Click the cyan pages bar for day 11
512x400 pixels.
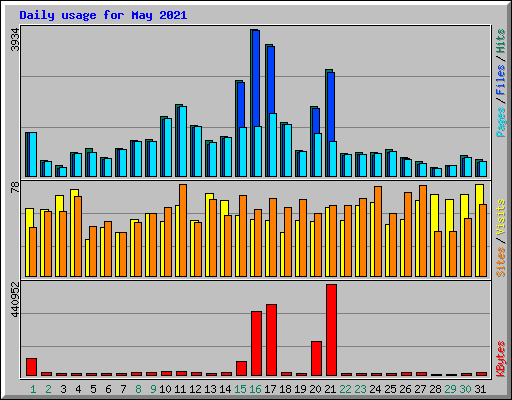pyautogui.click(x=183, y=141)
